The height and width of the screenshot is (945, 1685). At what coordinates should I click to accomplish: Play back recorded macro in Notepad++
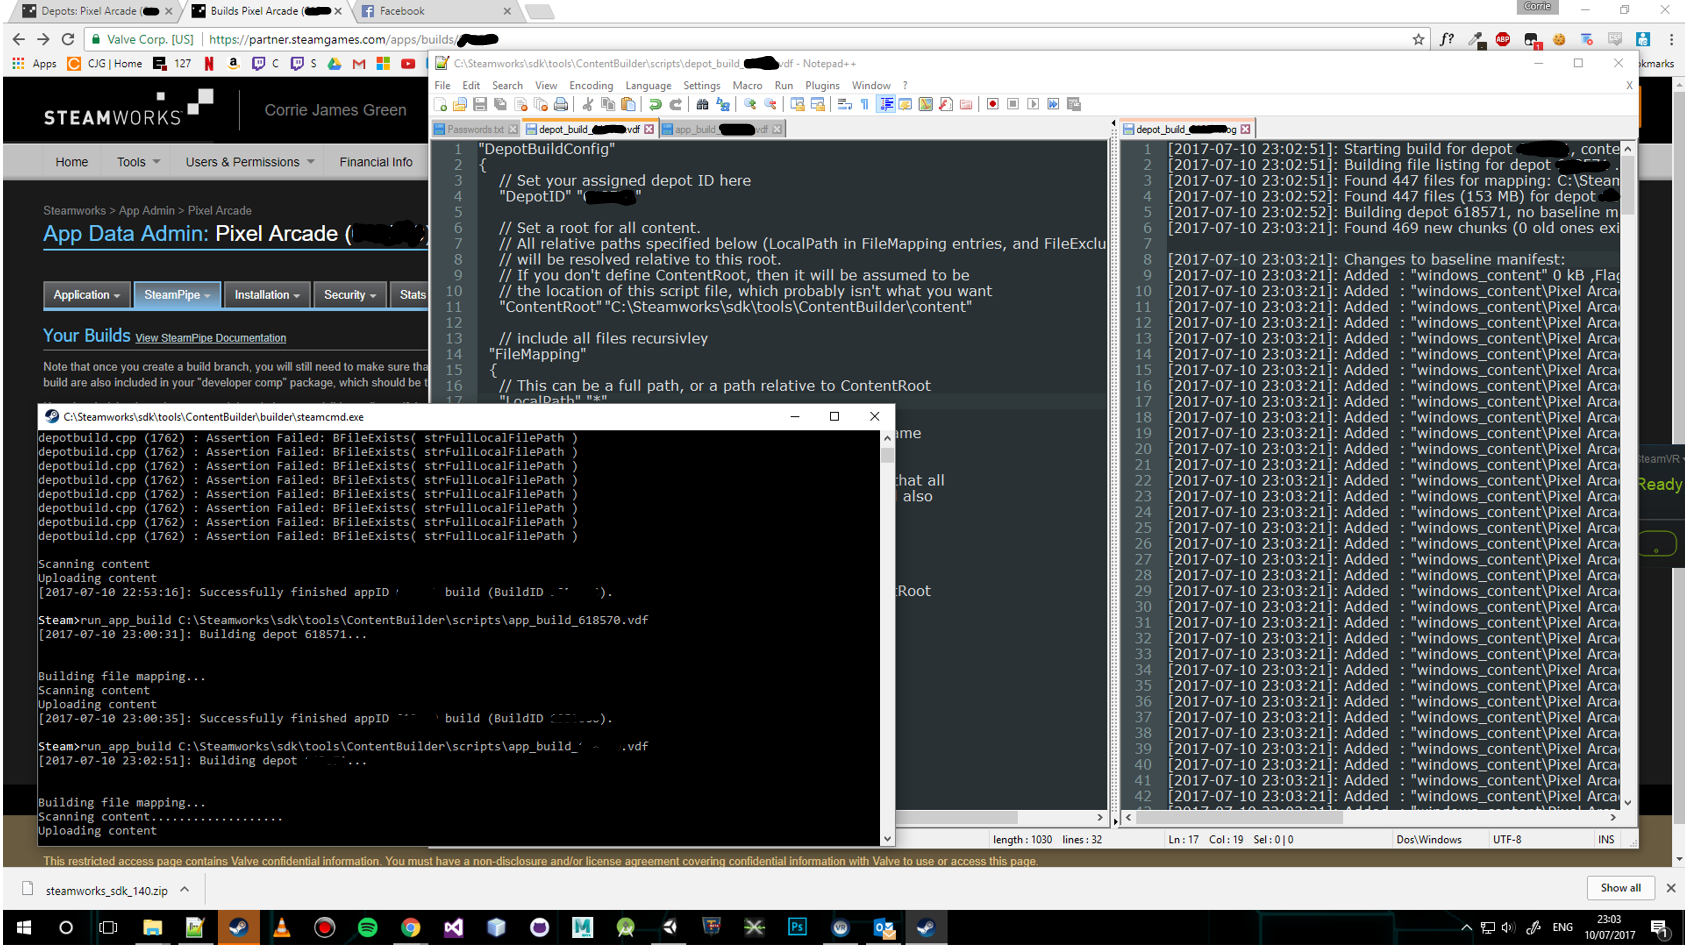[1033, 104]
